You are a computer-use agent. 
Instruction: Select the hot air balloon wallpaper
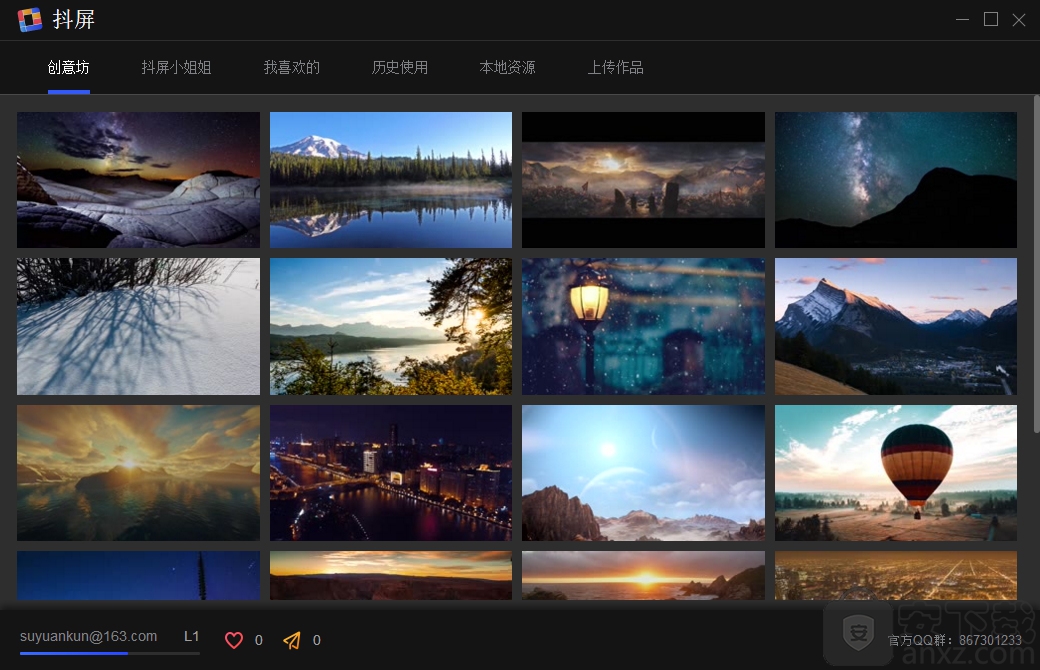point(895,473)
